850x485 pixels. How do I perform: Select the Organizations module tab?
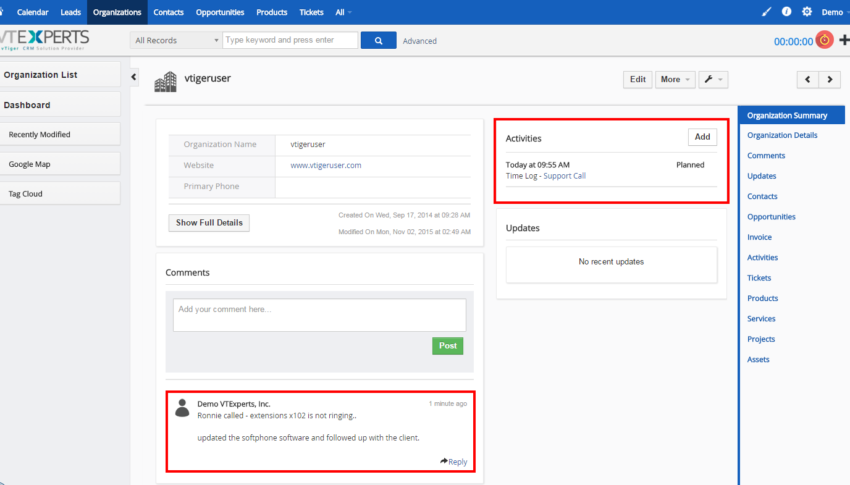point(117,12)
